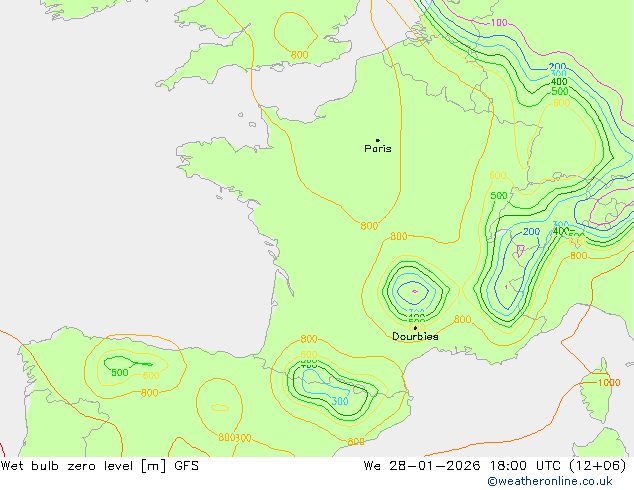Click the 800 label on the bottom edge
This screenshot has height=490, width=634.
click(356, 441)
